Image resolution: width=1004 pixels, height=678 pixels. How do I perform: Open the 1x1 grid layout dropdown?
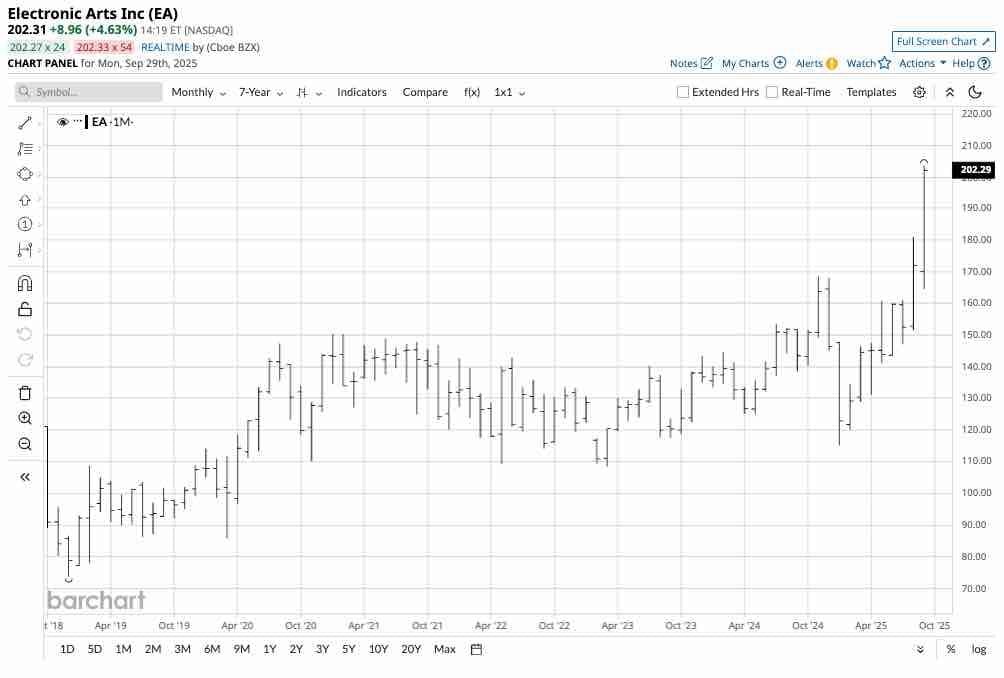pos(510,92)
